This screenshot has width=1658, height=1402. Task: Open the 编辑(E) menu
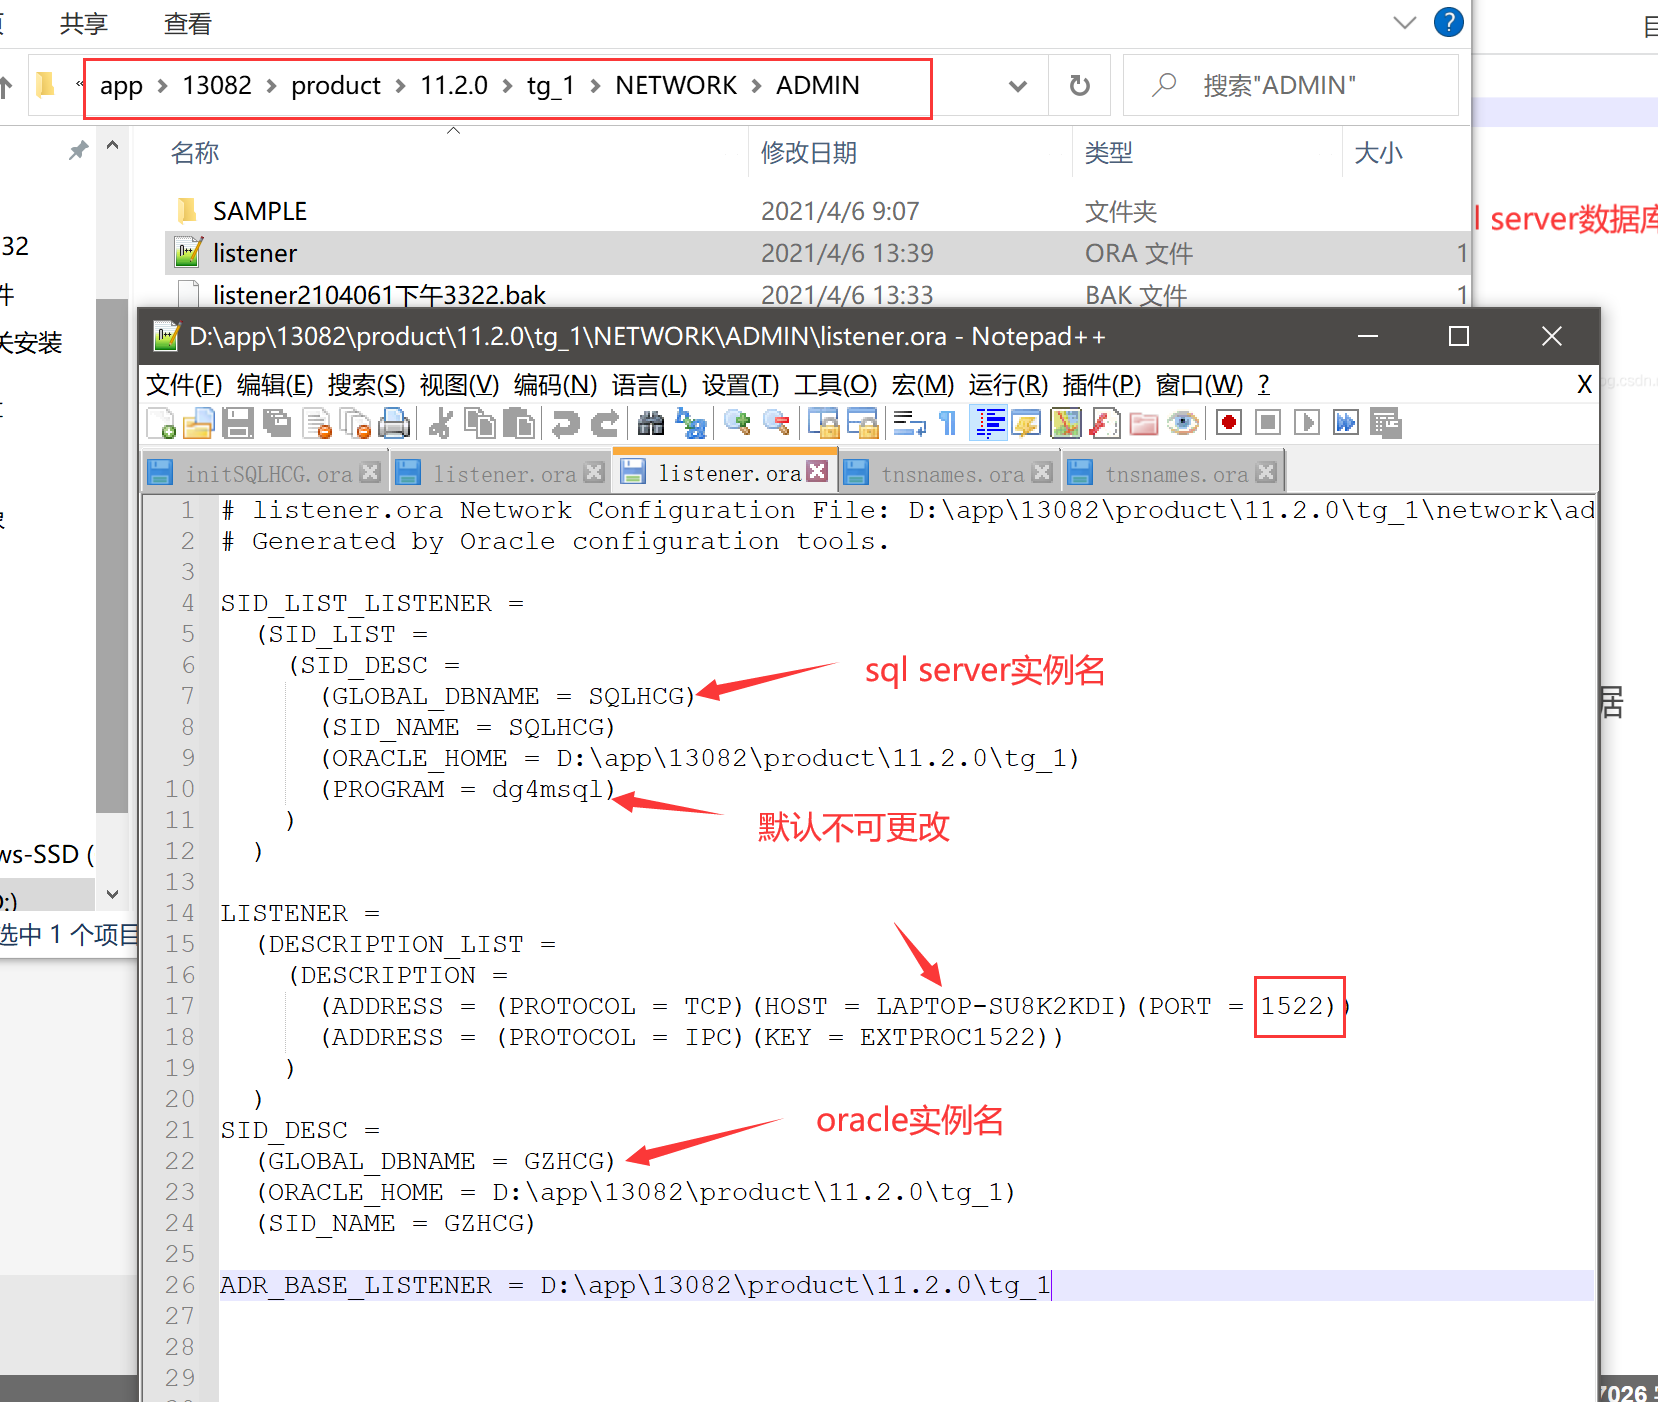pyautogui.click(x=275, y=385)
